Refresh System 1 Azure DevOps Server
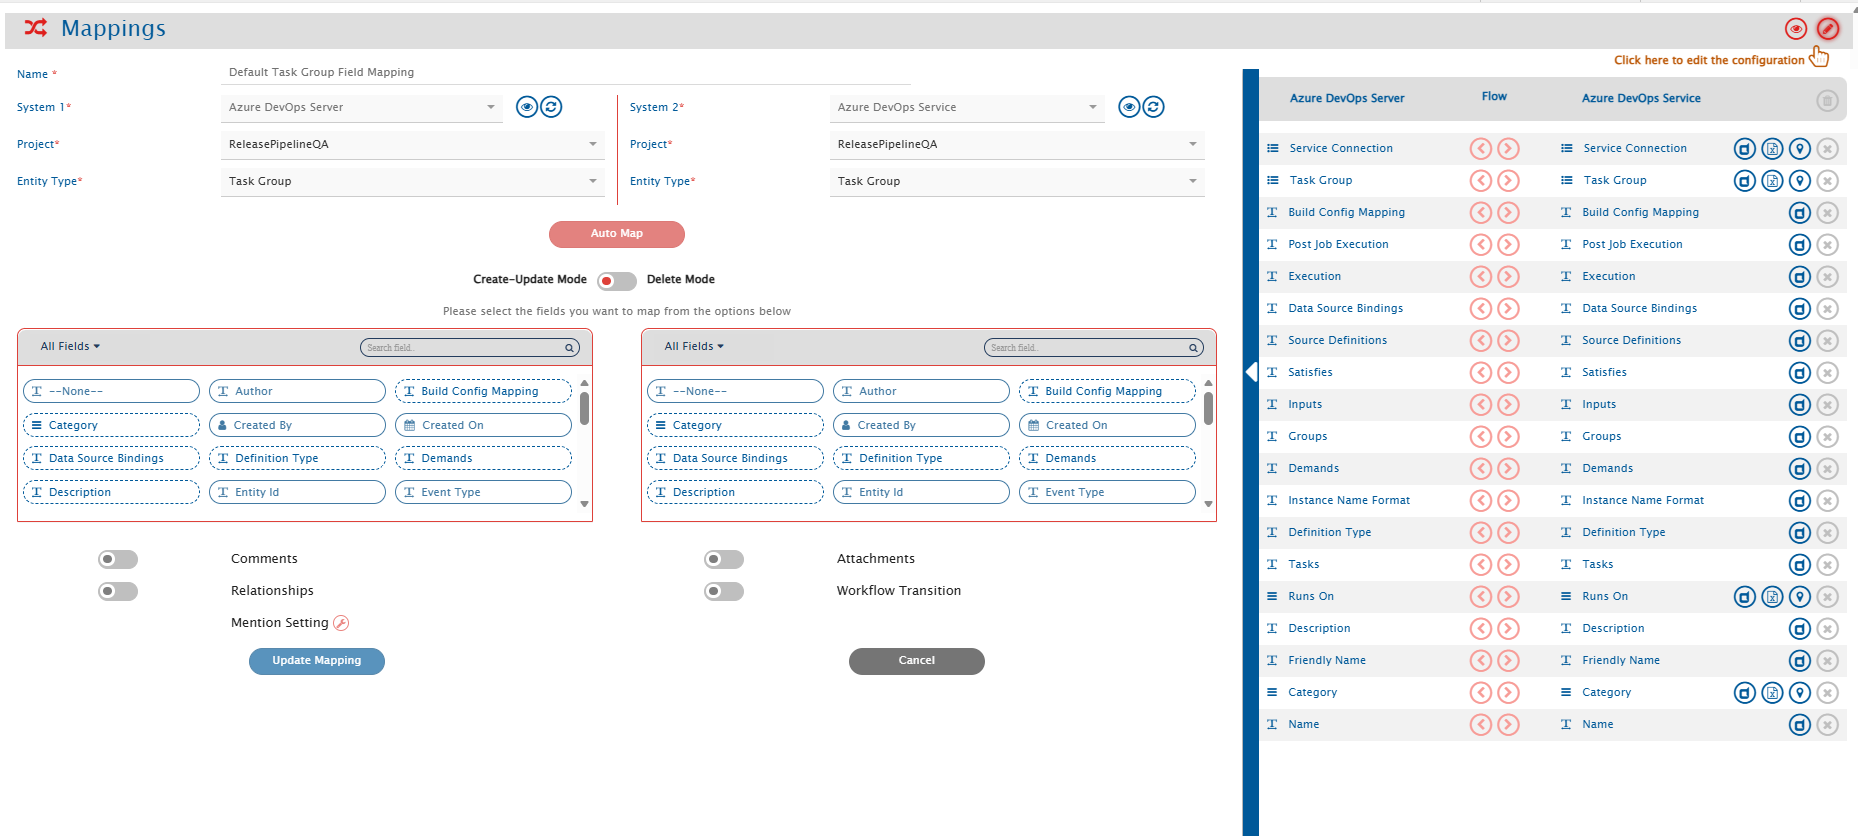 pyautogui.click(x=551, y=107)
